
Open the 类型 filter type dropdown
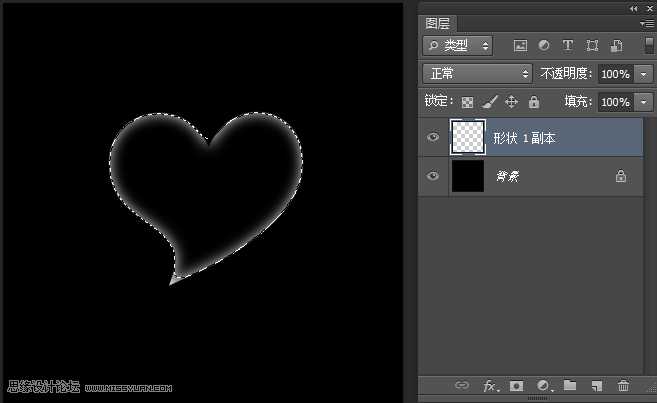click(458, 46)
